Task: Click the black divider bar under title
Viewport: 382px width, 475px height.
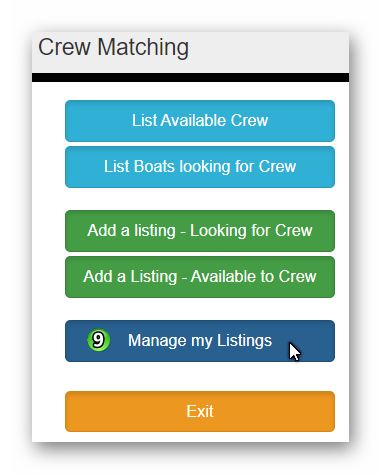Action: click(190, 77)
